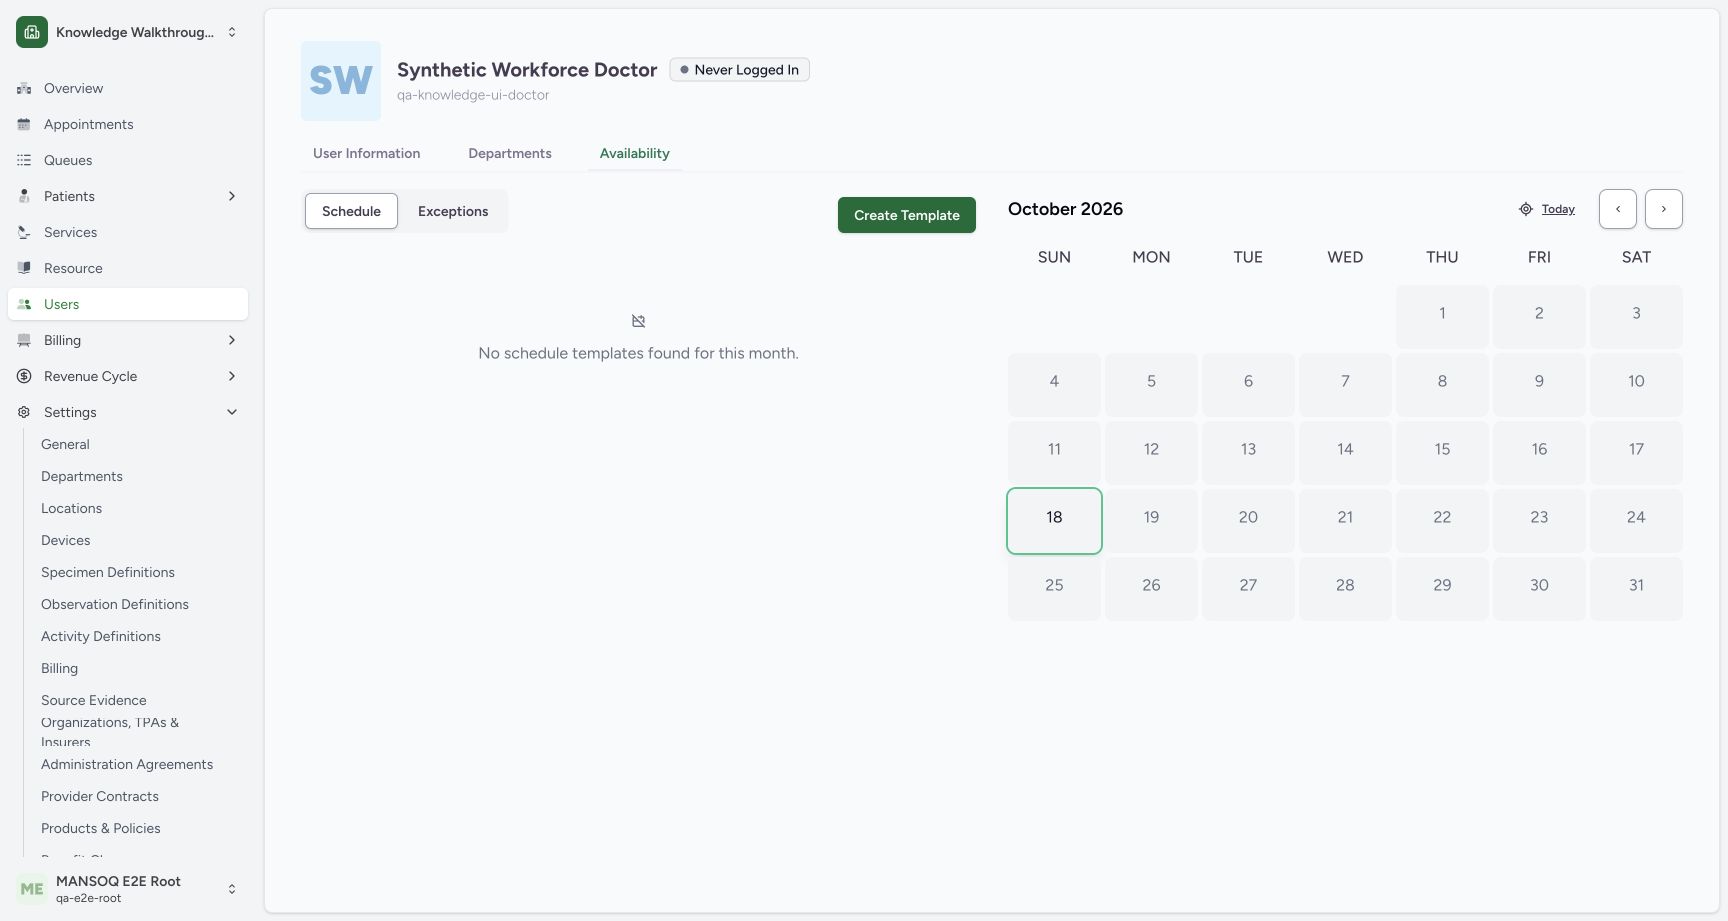
Task: Click the ME account avatar
Action: click(x=32, y=889)
